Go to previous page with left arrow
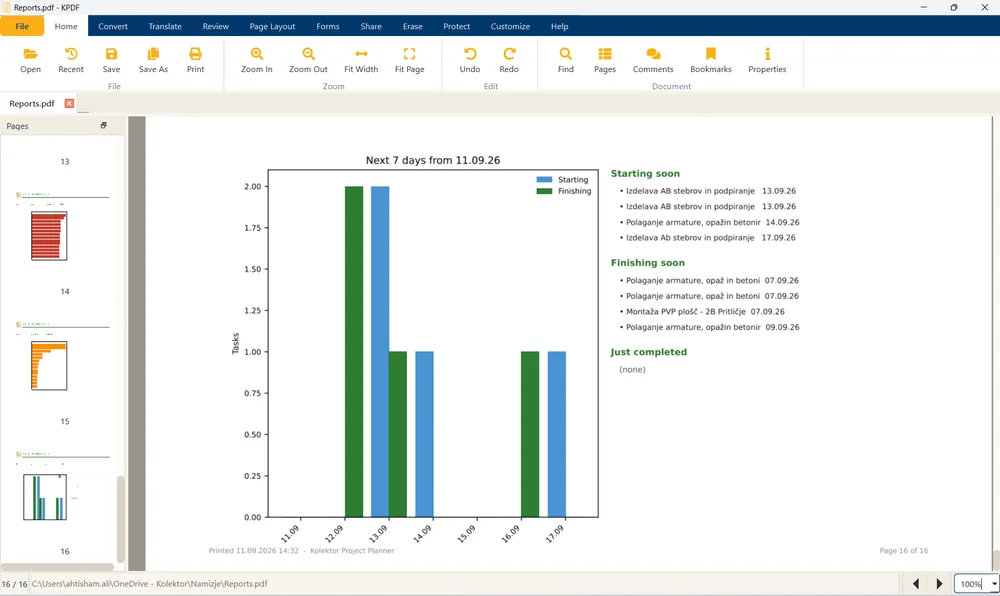This screenshot has width=1000, height=596. click(916, 583)
